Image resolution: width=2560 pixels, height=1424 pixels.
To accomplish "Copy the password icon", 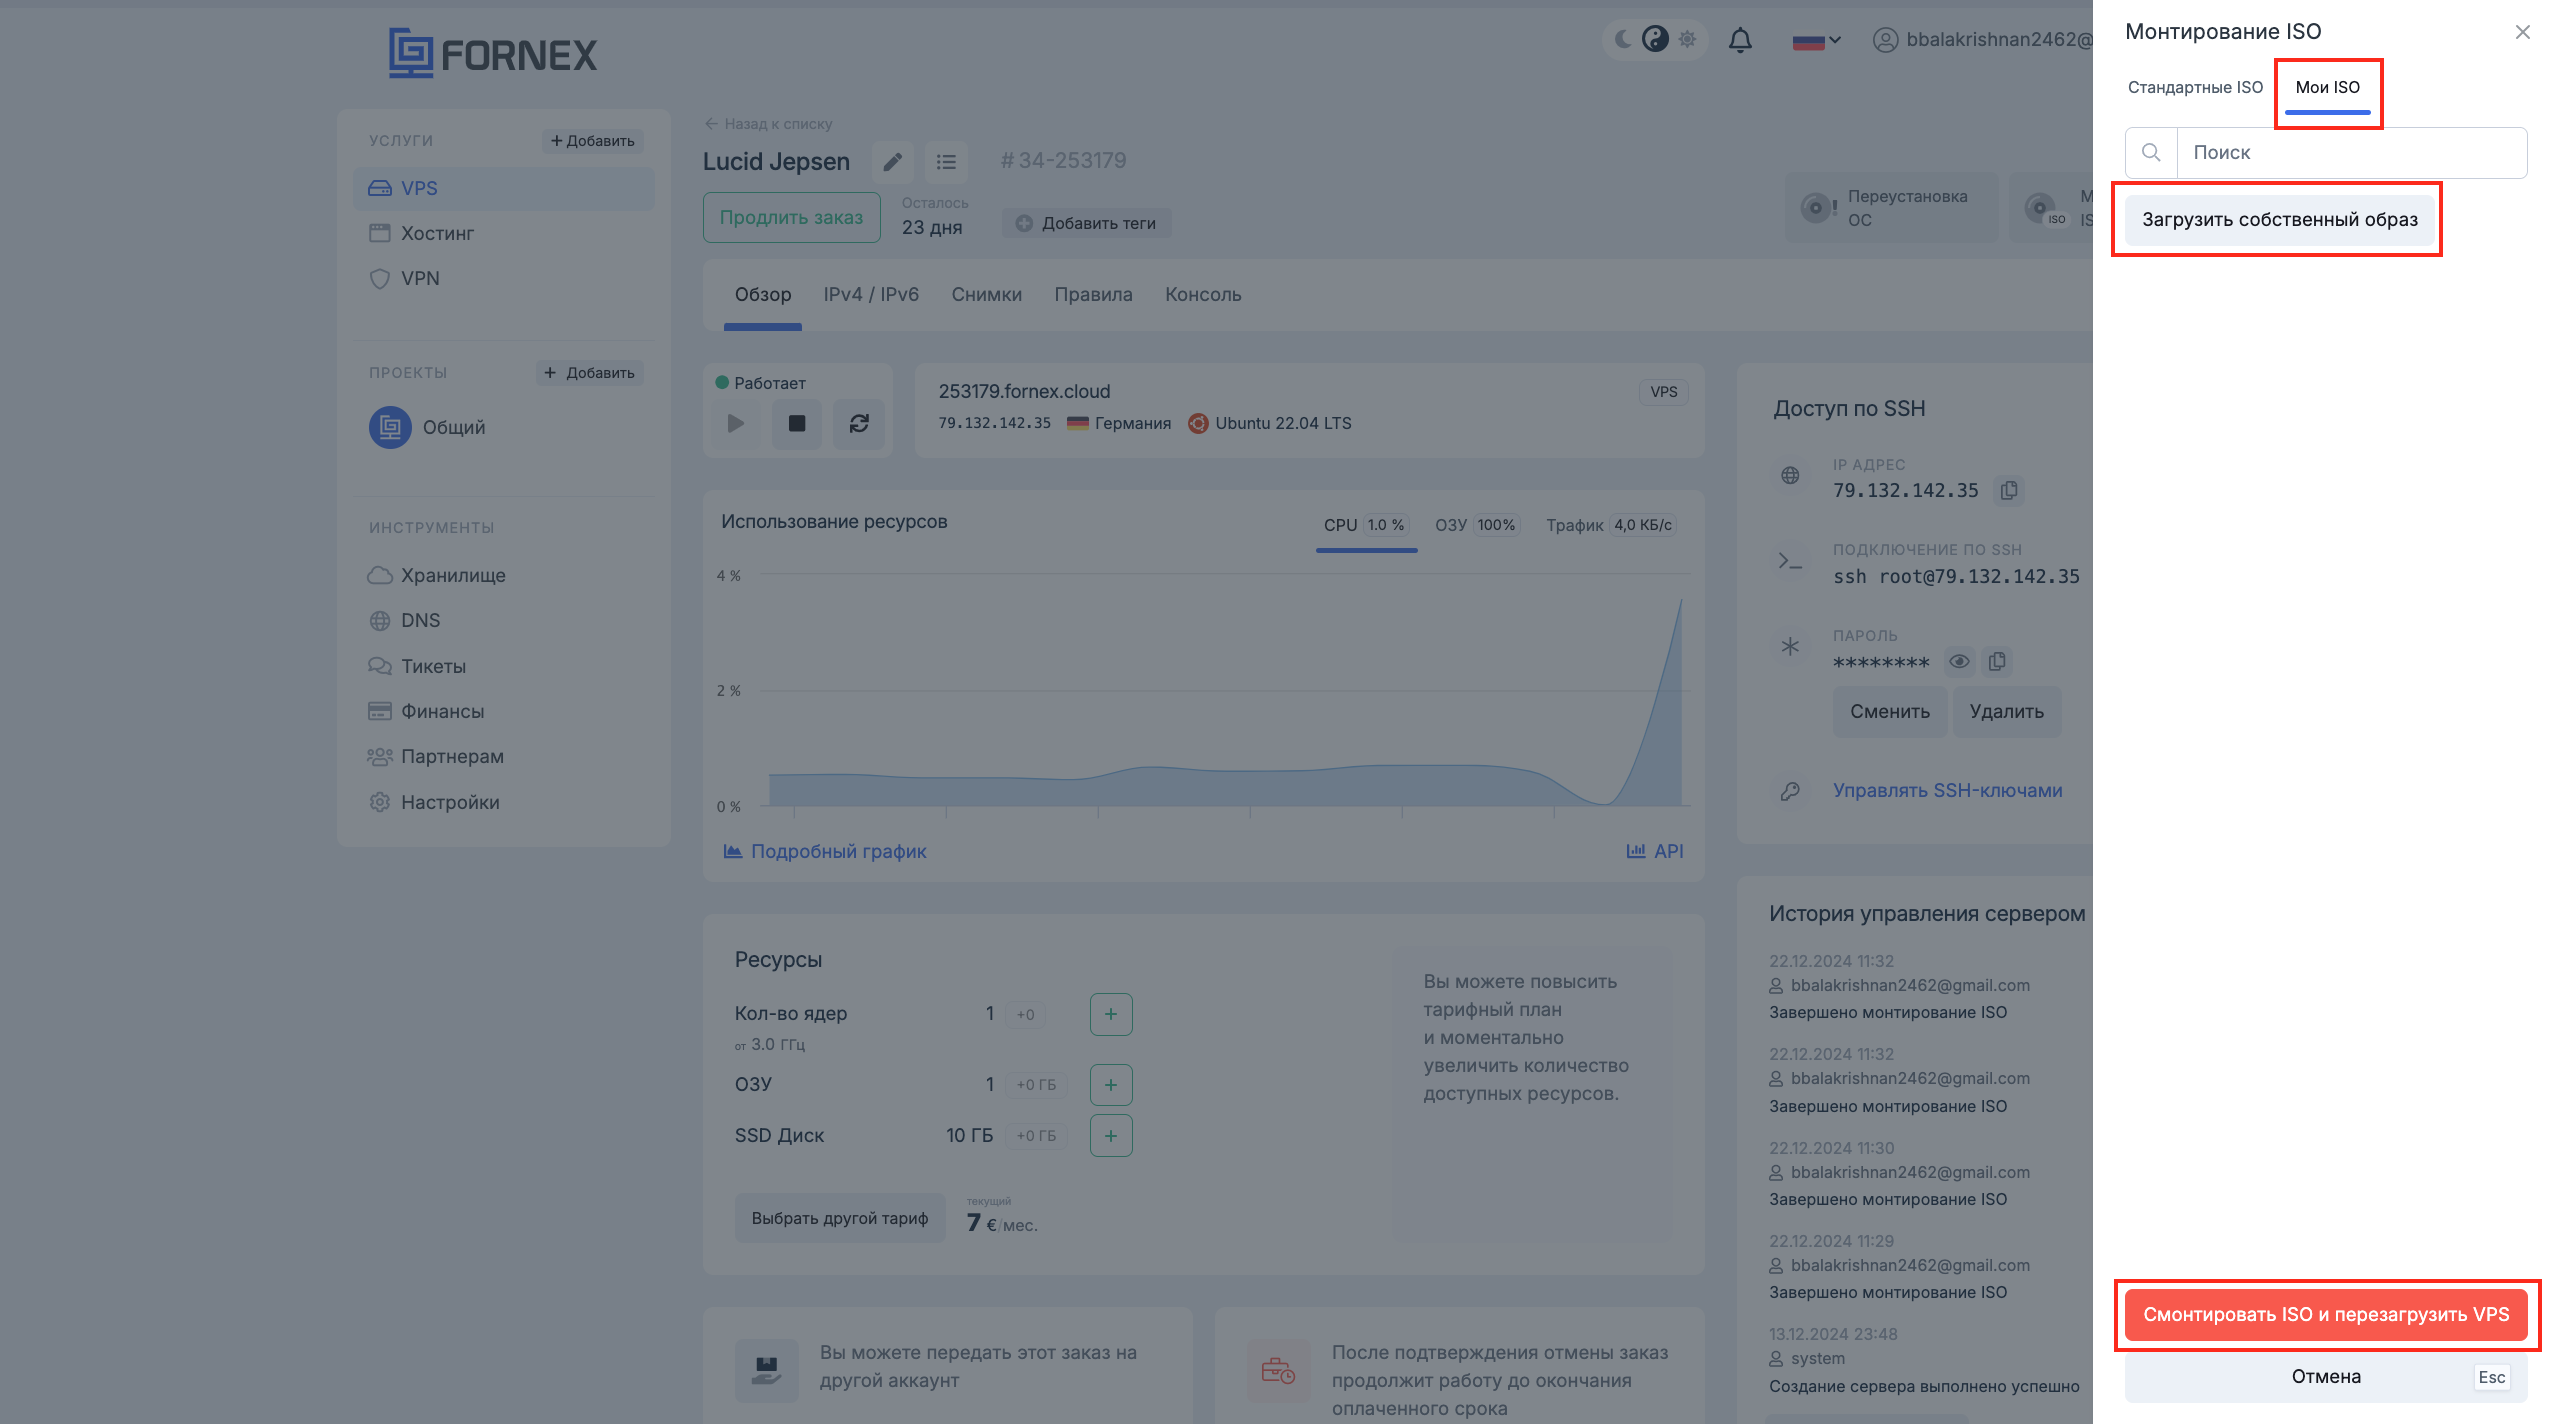I will (x=1997, y=661).
